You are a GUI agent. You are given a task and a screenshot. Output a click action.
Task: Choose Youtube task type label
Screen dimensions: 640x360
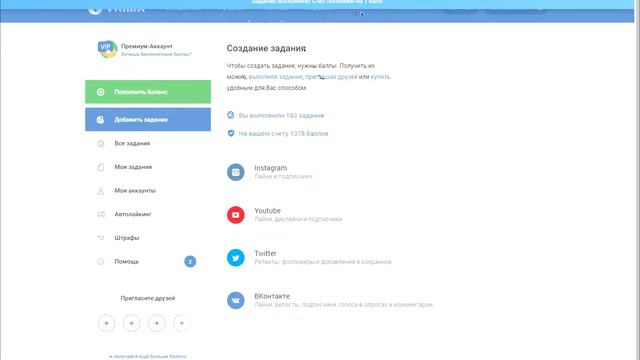pyautogui.click(x=267, y=211)
